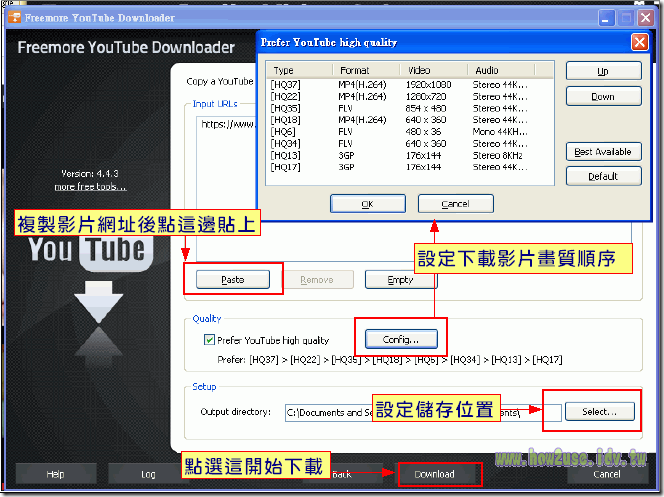The height and width of the screenshot is (497, 664).
Task: Choose Best Available quality order
Action: tap(603, 152)
